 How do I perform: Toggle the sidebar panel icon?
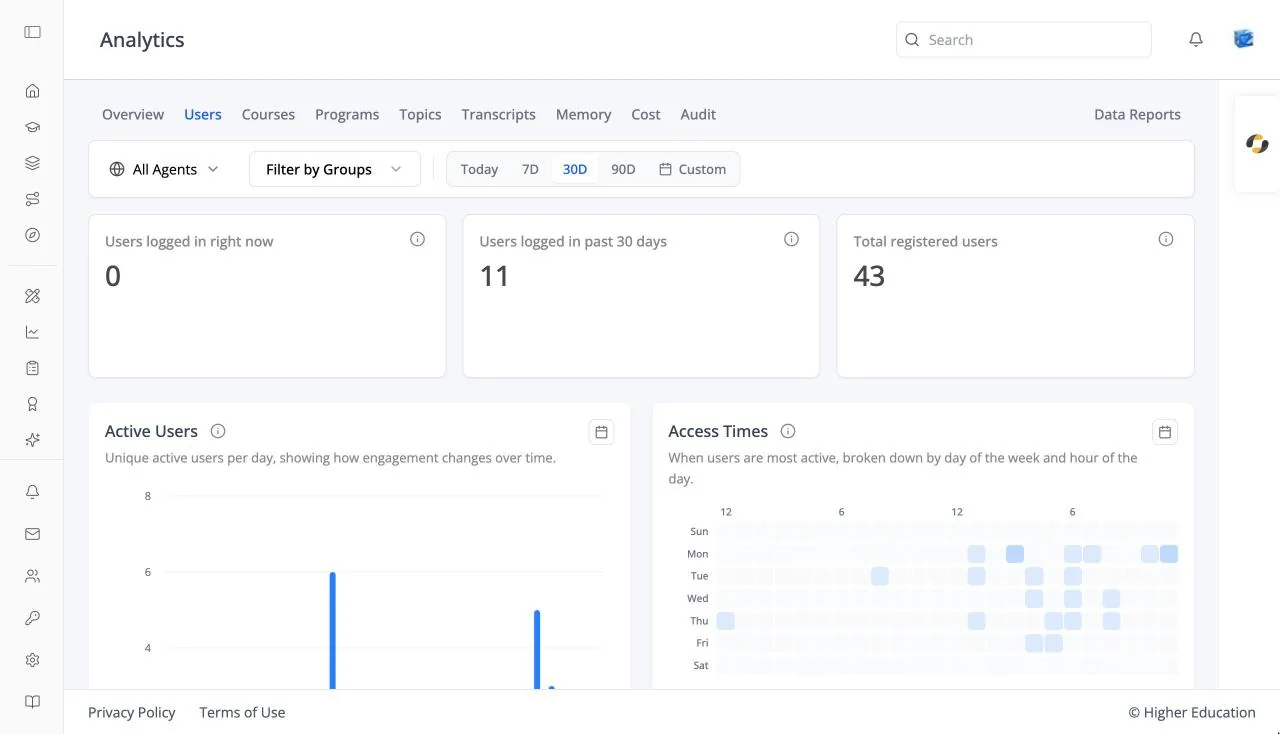click(x=32, y=32)
